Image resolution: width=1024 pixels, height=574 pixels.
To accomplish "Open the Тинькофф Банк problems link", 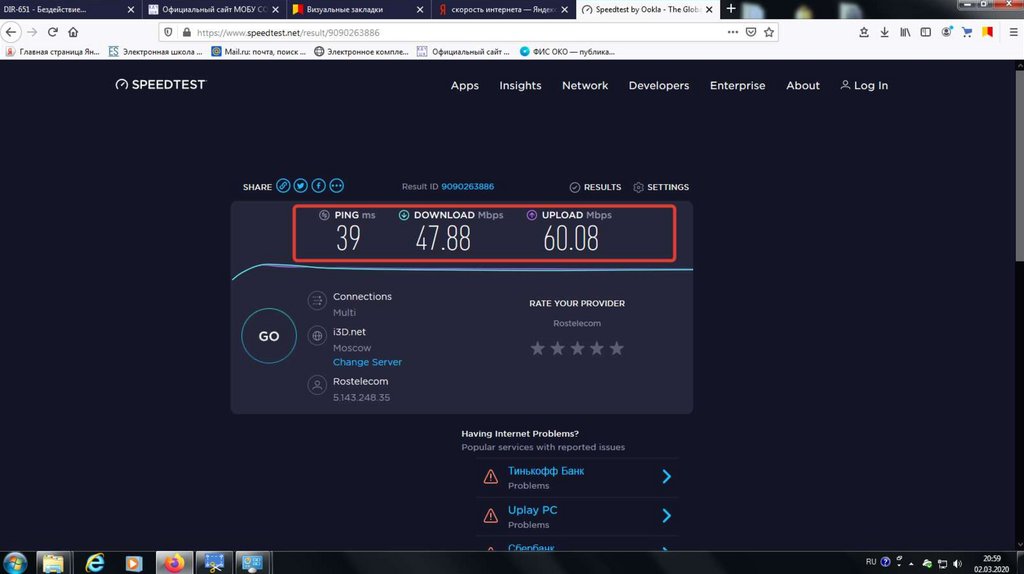I will (546, 471).
